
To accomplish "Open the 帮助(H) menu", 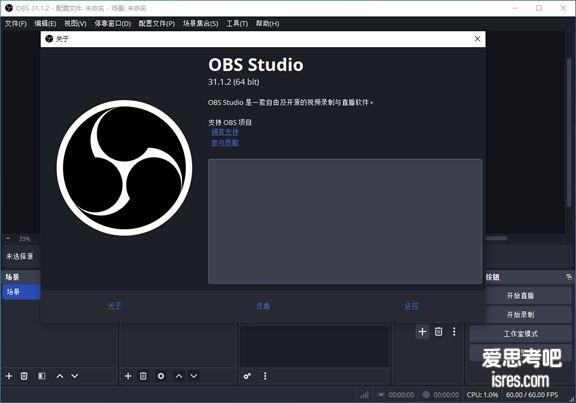I will point(267,24).
